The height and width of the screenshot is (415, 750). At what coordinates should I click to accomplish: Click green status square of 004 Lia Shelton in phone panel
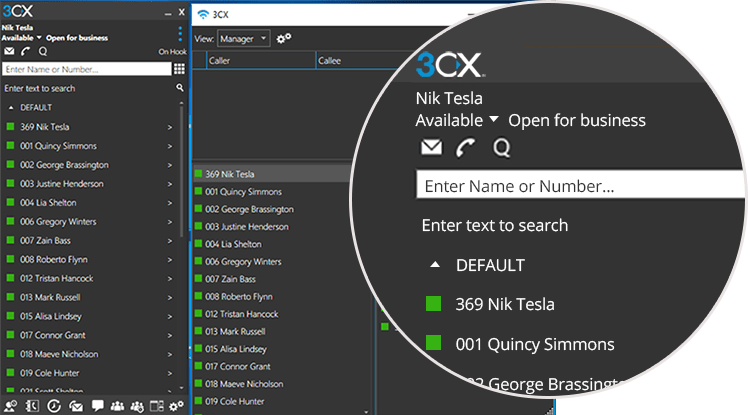tap(10, 202)
